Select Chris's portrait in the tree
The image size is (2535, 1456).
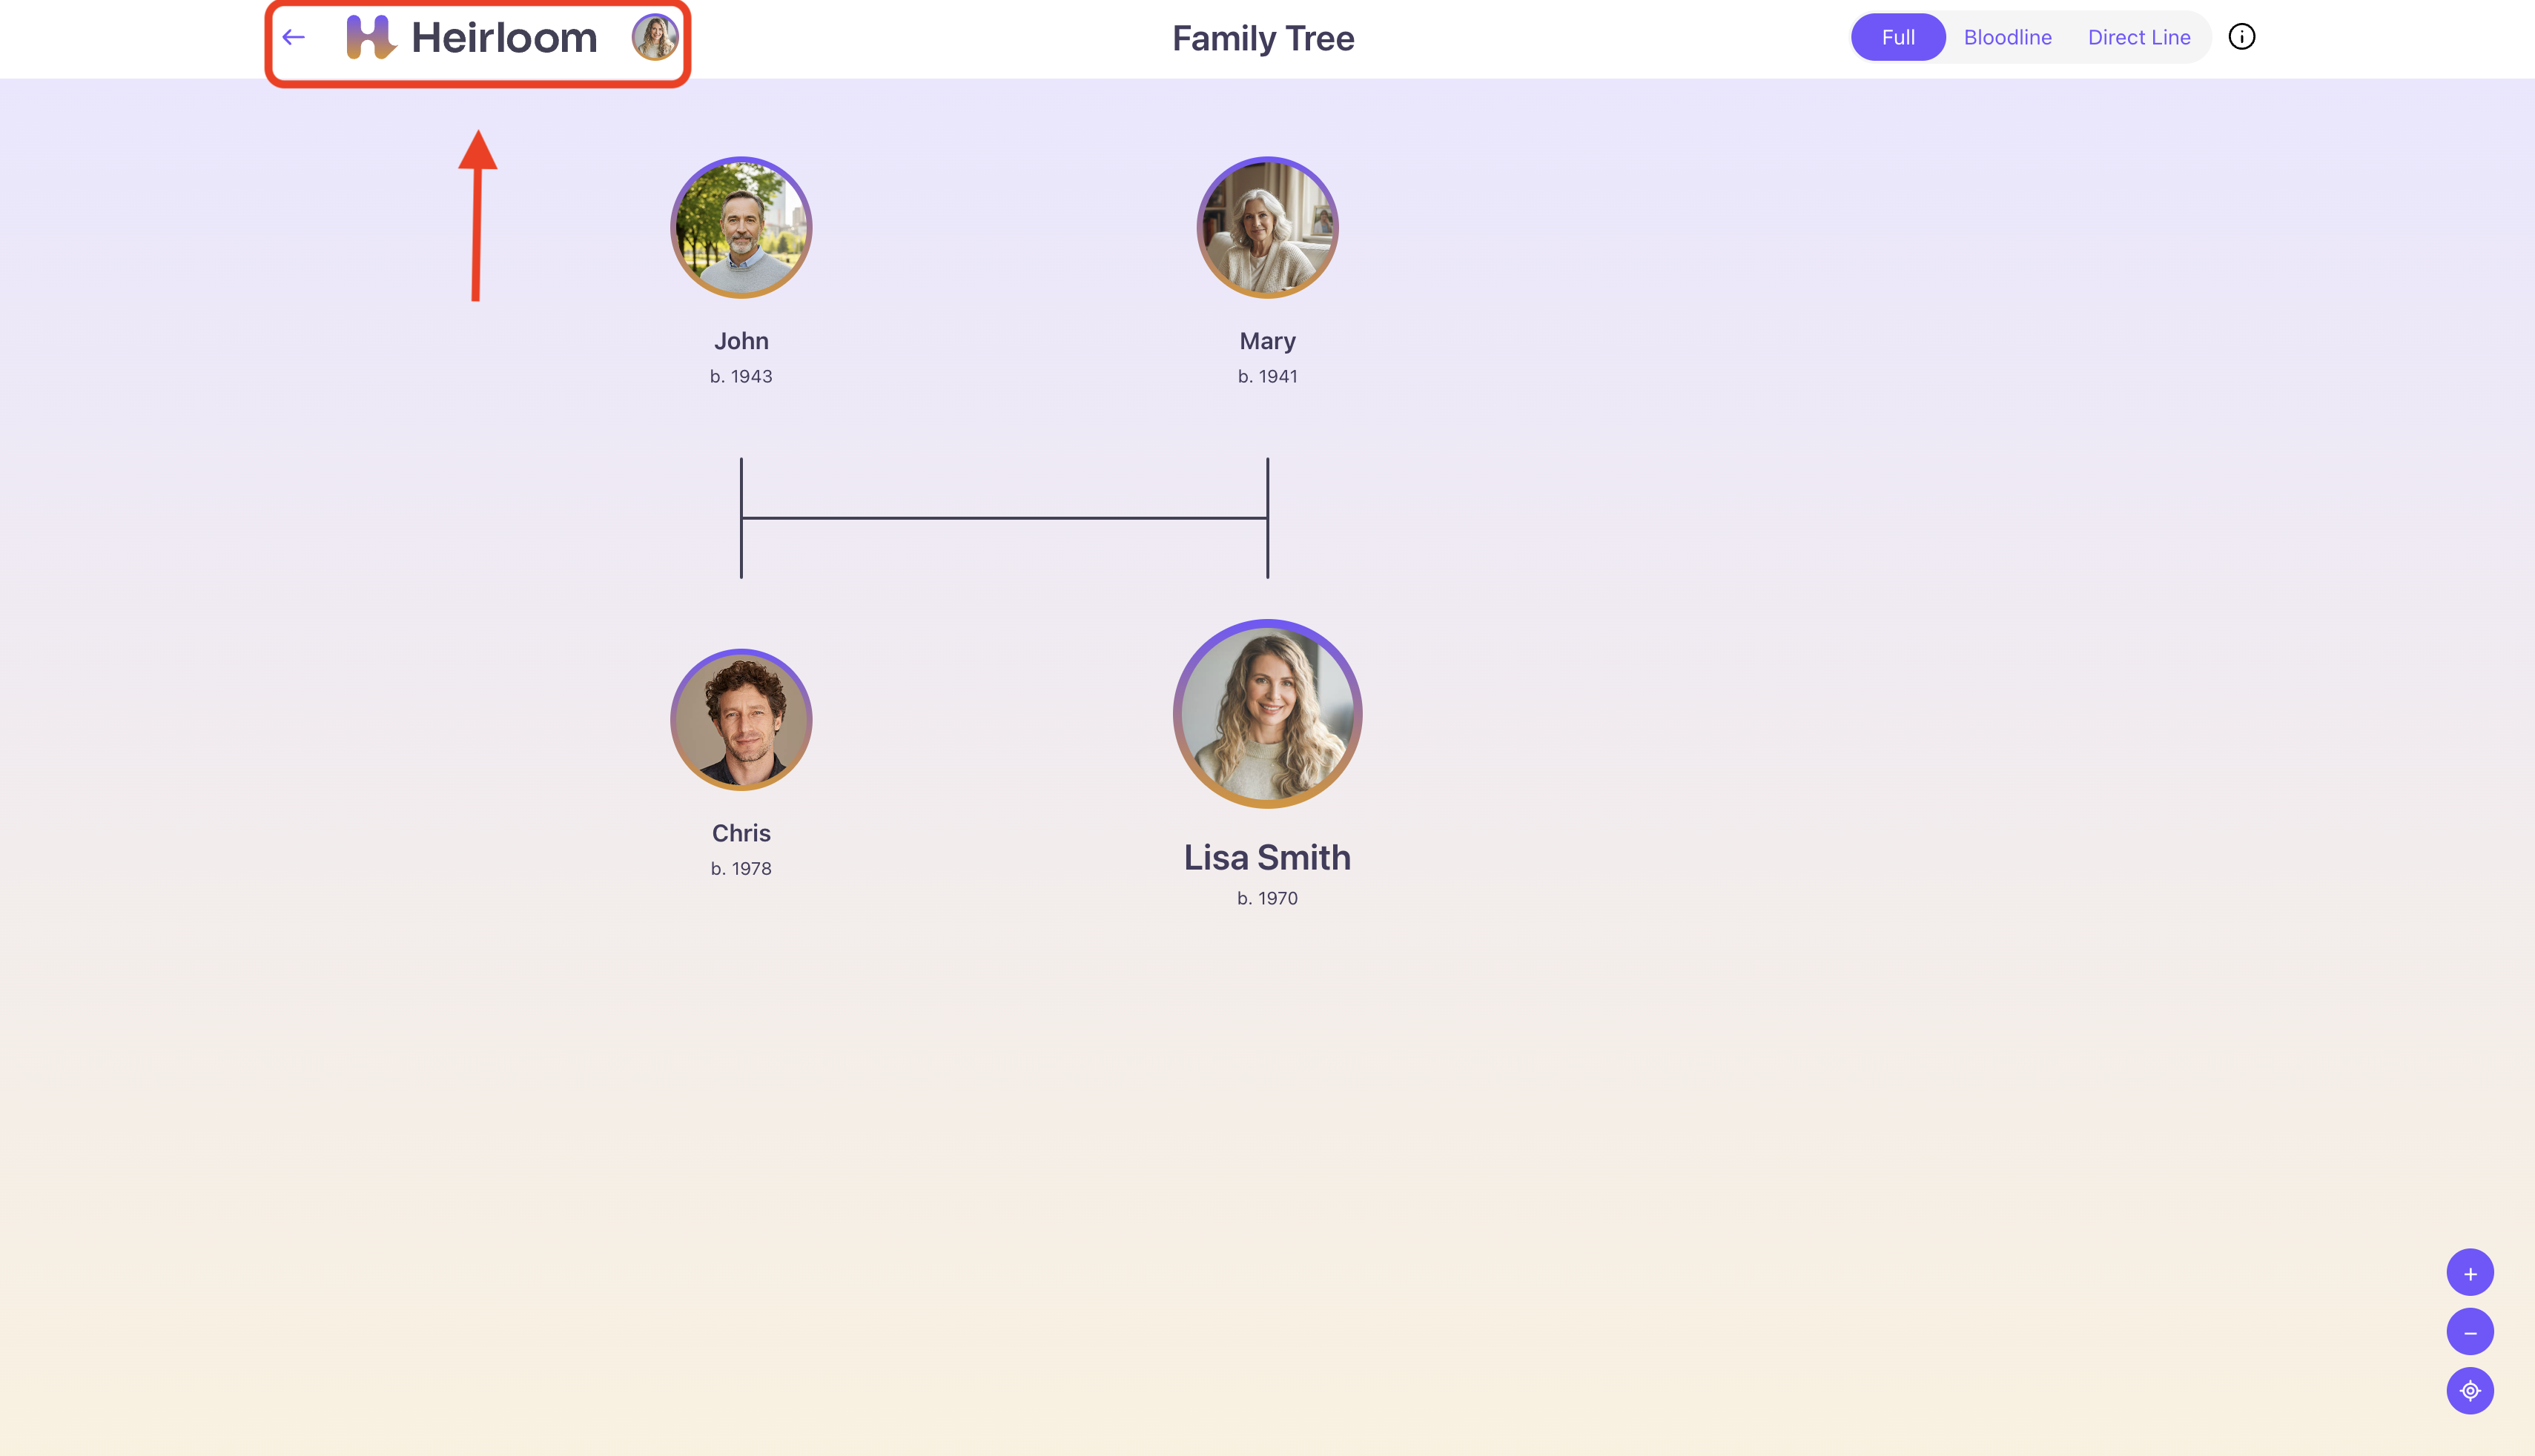[x=741, y=719]
